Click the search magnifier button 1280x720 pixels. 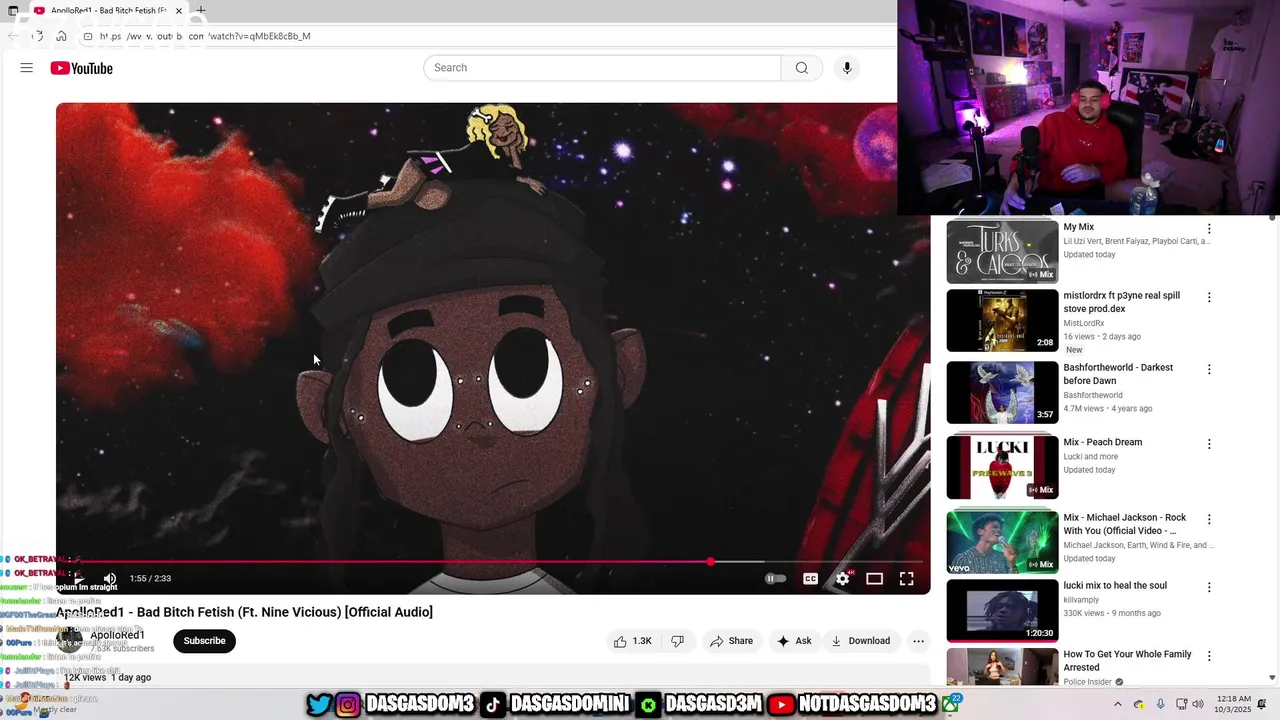click(802, 68)
